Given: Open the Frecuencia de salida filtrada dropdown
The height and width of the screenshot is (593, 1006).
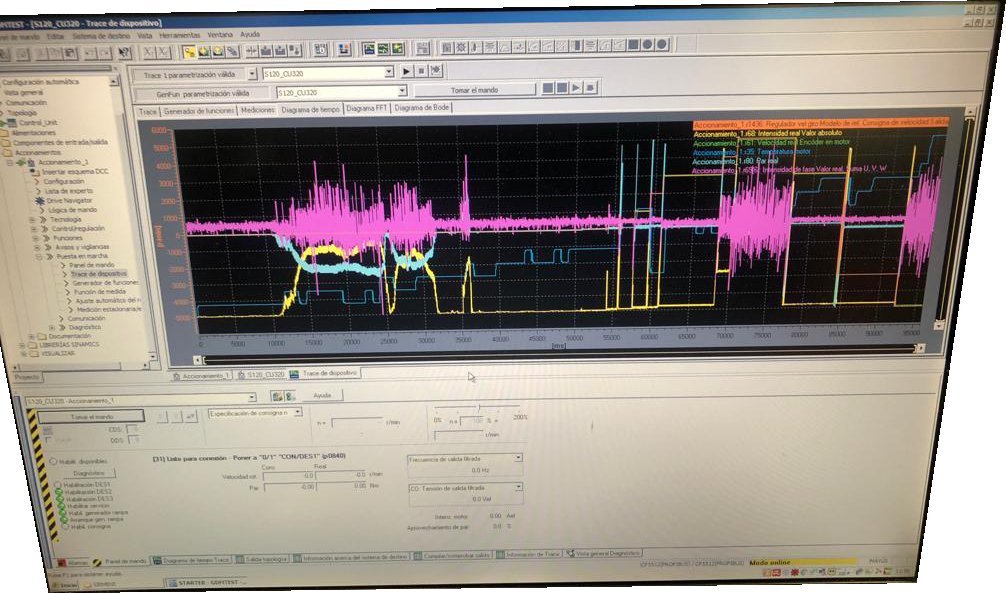Looking at the screenshot, I should (x=518, y=458).
